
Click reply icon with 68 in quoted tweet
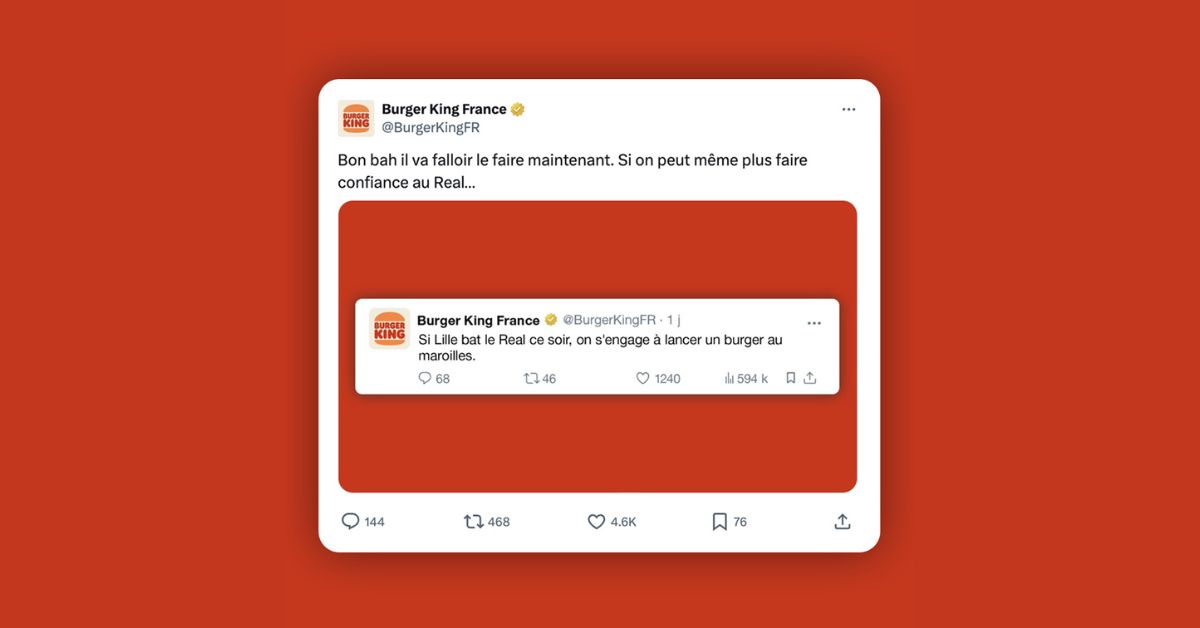click(425, 378)
